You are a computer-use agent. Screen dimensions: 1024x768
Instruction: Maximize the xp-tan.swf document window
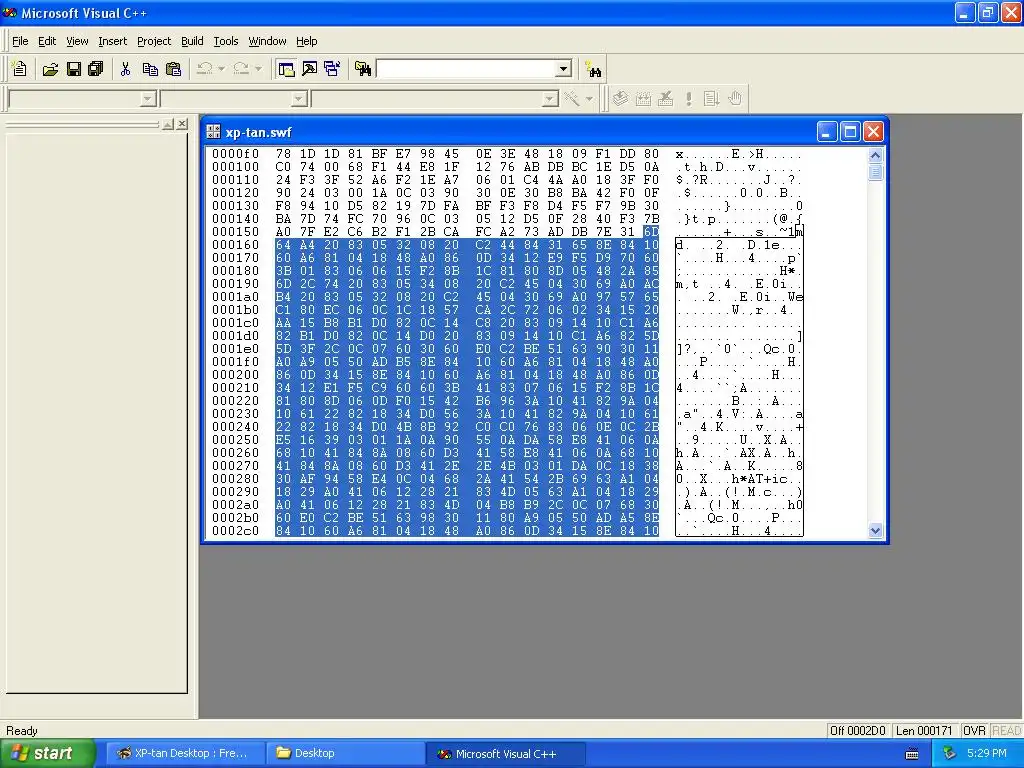click(x=850, y=132)
